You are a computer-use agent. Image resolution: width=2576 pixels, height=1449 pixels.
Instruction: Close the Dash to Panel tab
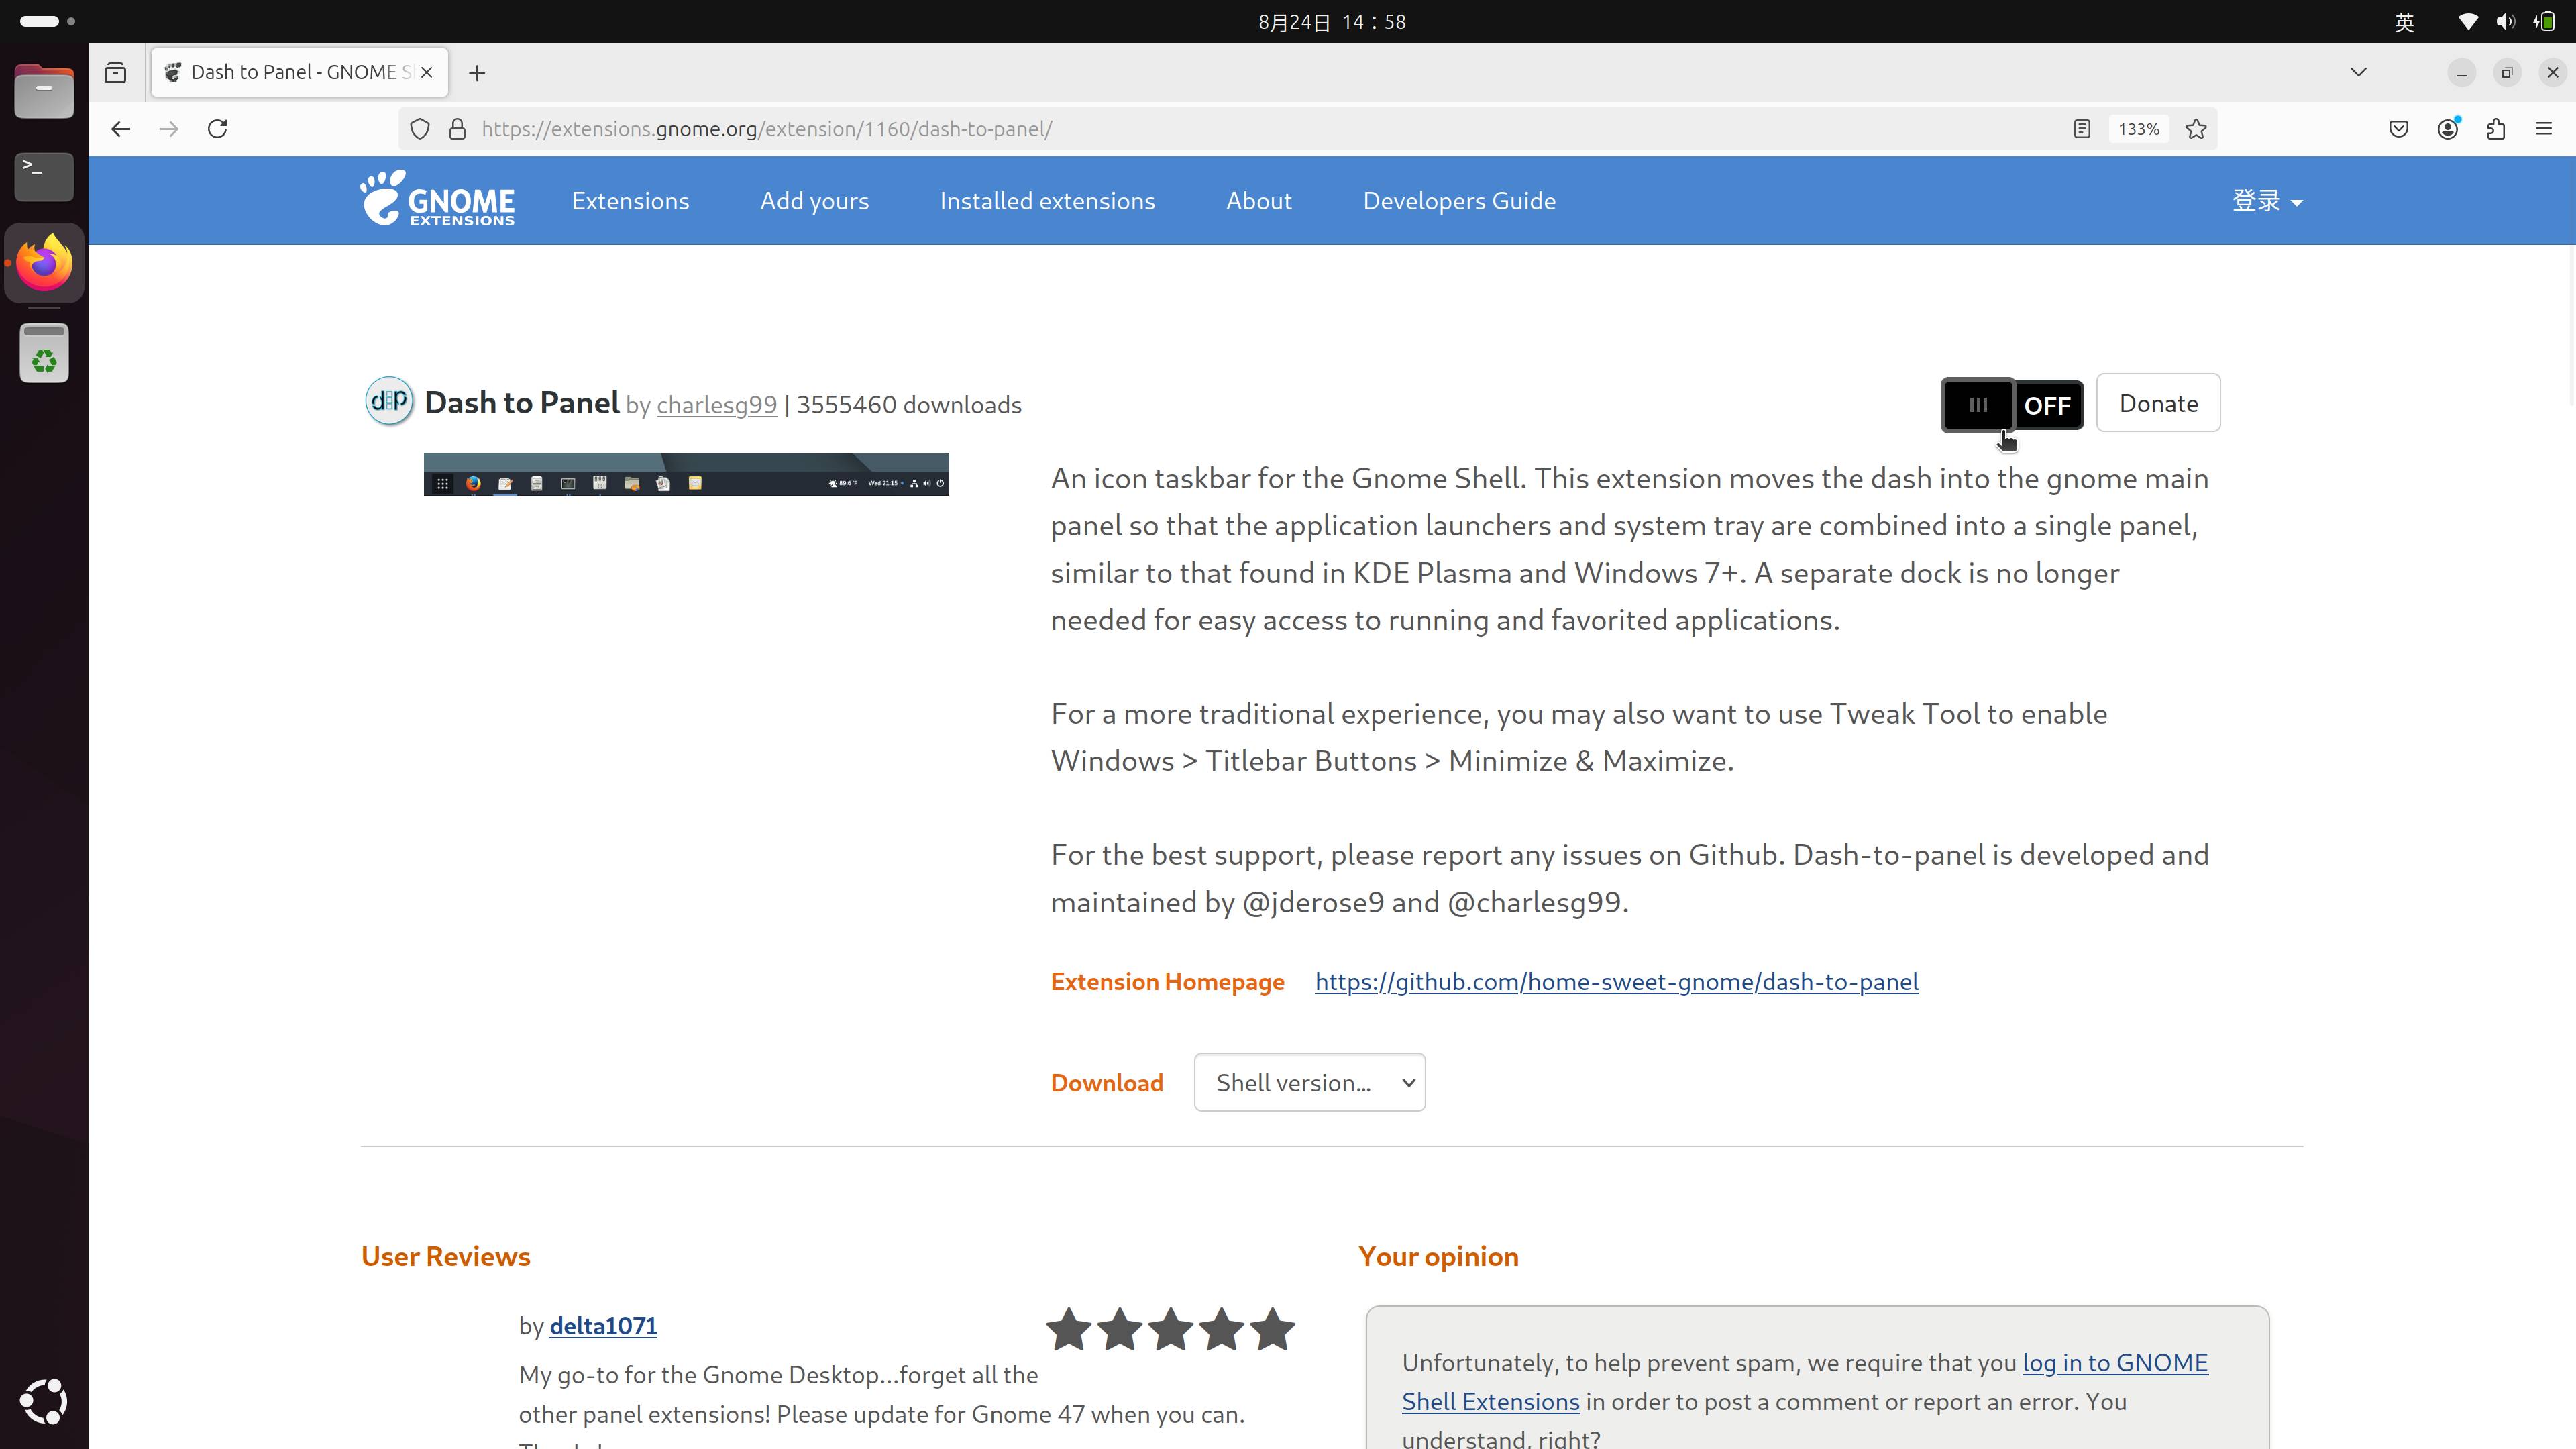[x=427, y=72]
